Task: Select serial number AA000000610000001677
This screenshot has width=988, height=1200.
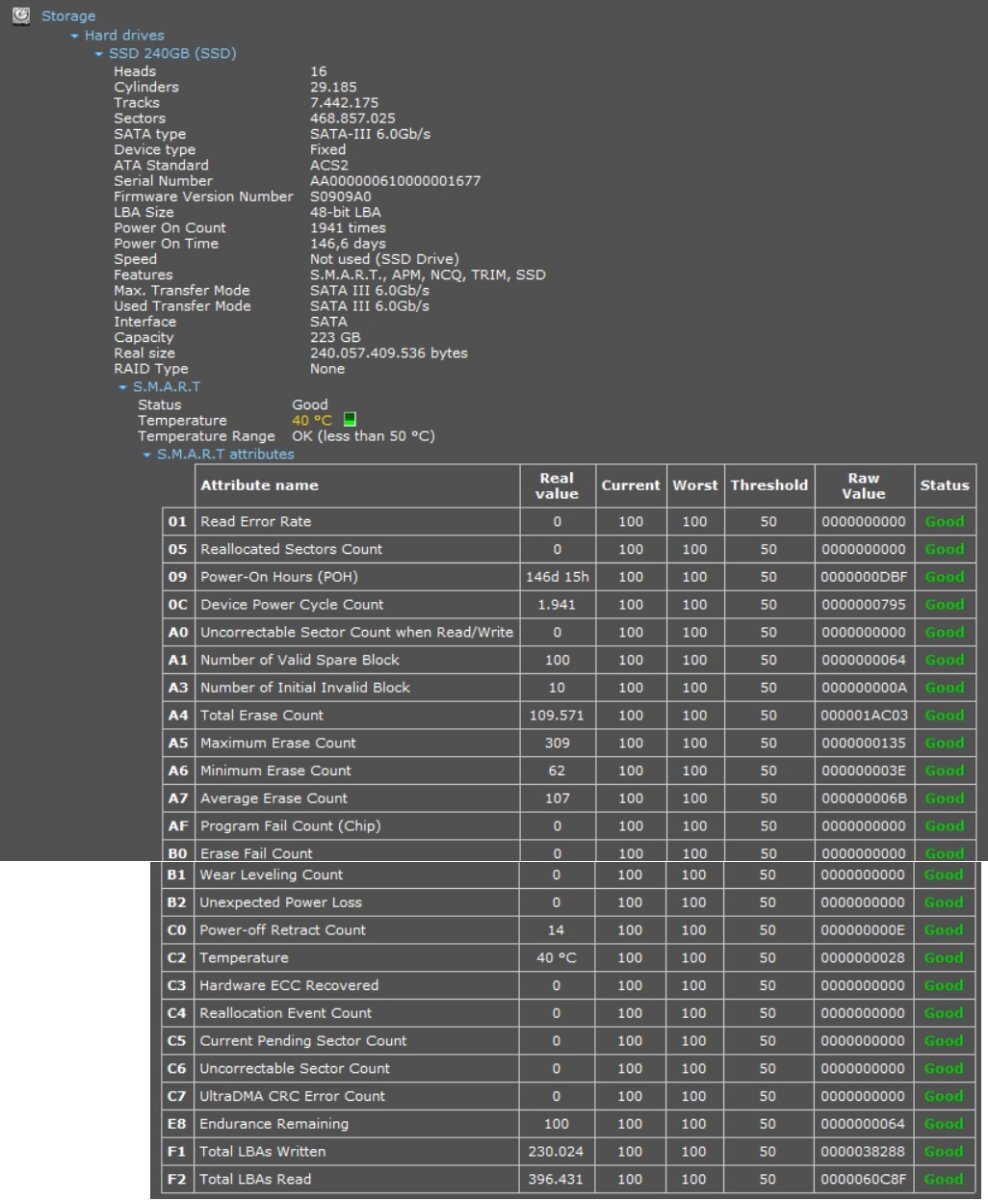Action: pyautogui.click(x=396, y=181)
